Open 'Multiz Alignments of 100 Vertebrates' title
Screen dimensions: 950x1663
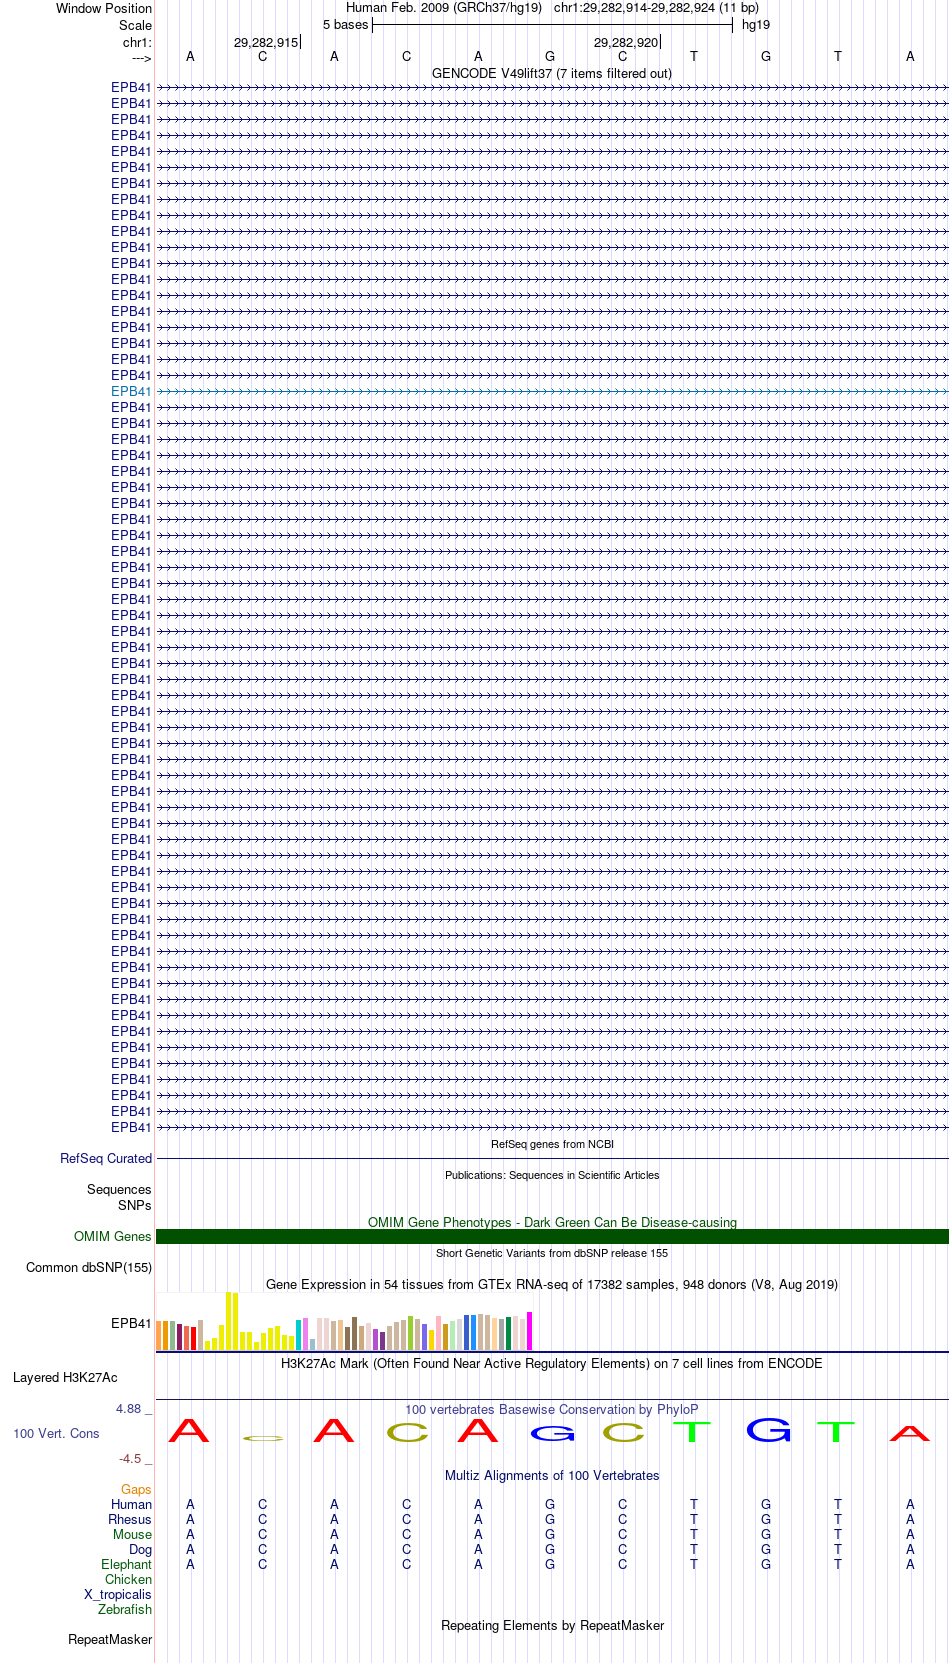click(552, 1475)
